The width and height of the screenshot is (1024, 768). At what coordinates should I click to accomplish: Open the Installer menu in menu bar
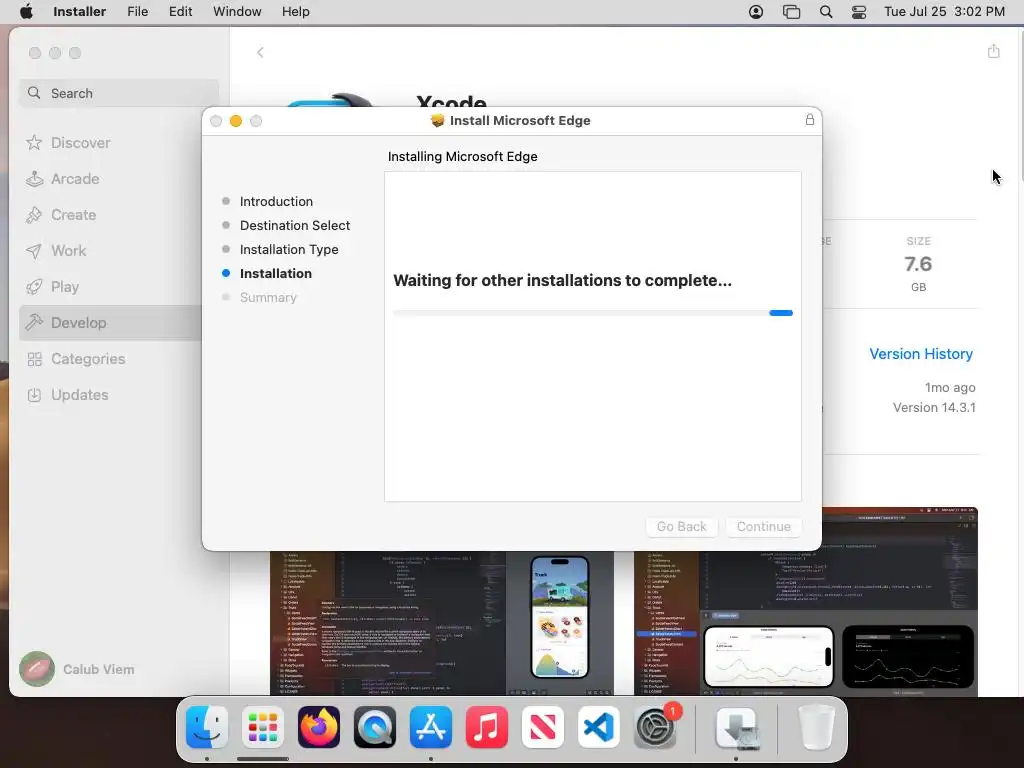79,12
